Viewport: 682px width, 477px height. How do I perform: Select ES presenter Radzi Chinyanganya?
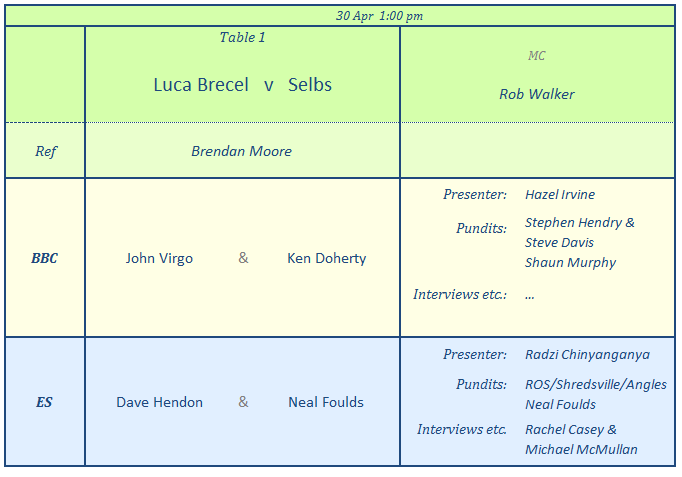[x=587, y=355]
